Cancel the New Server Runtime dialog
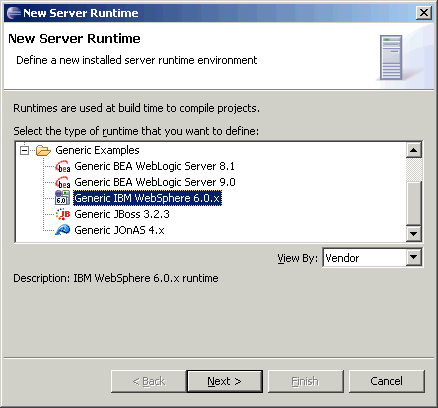 click(x=387, y=381)
